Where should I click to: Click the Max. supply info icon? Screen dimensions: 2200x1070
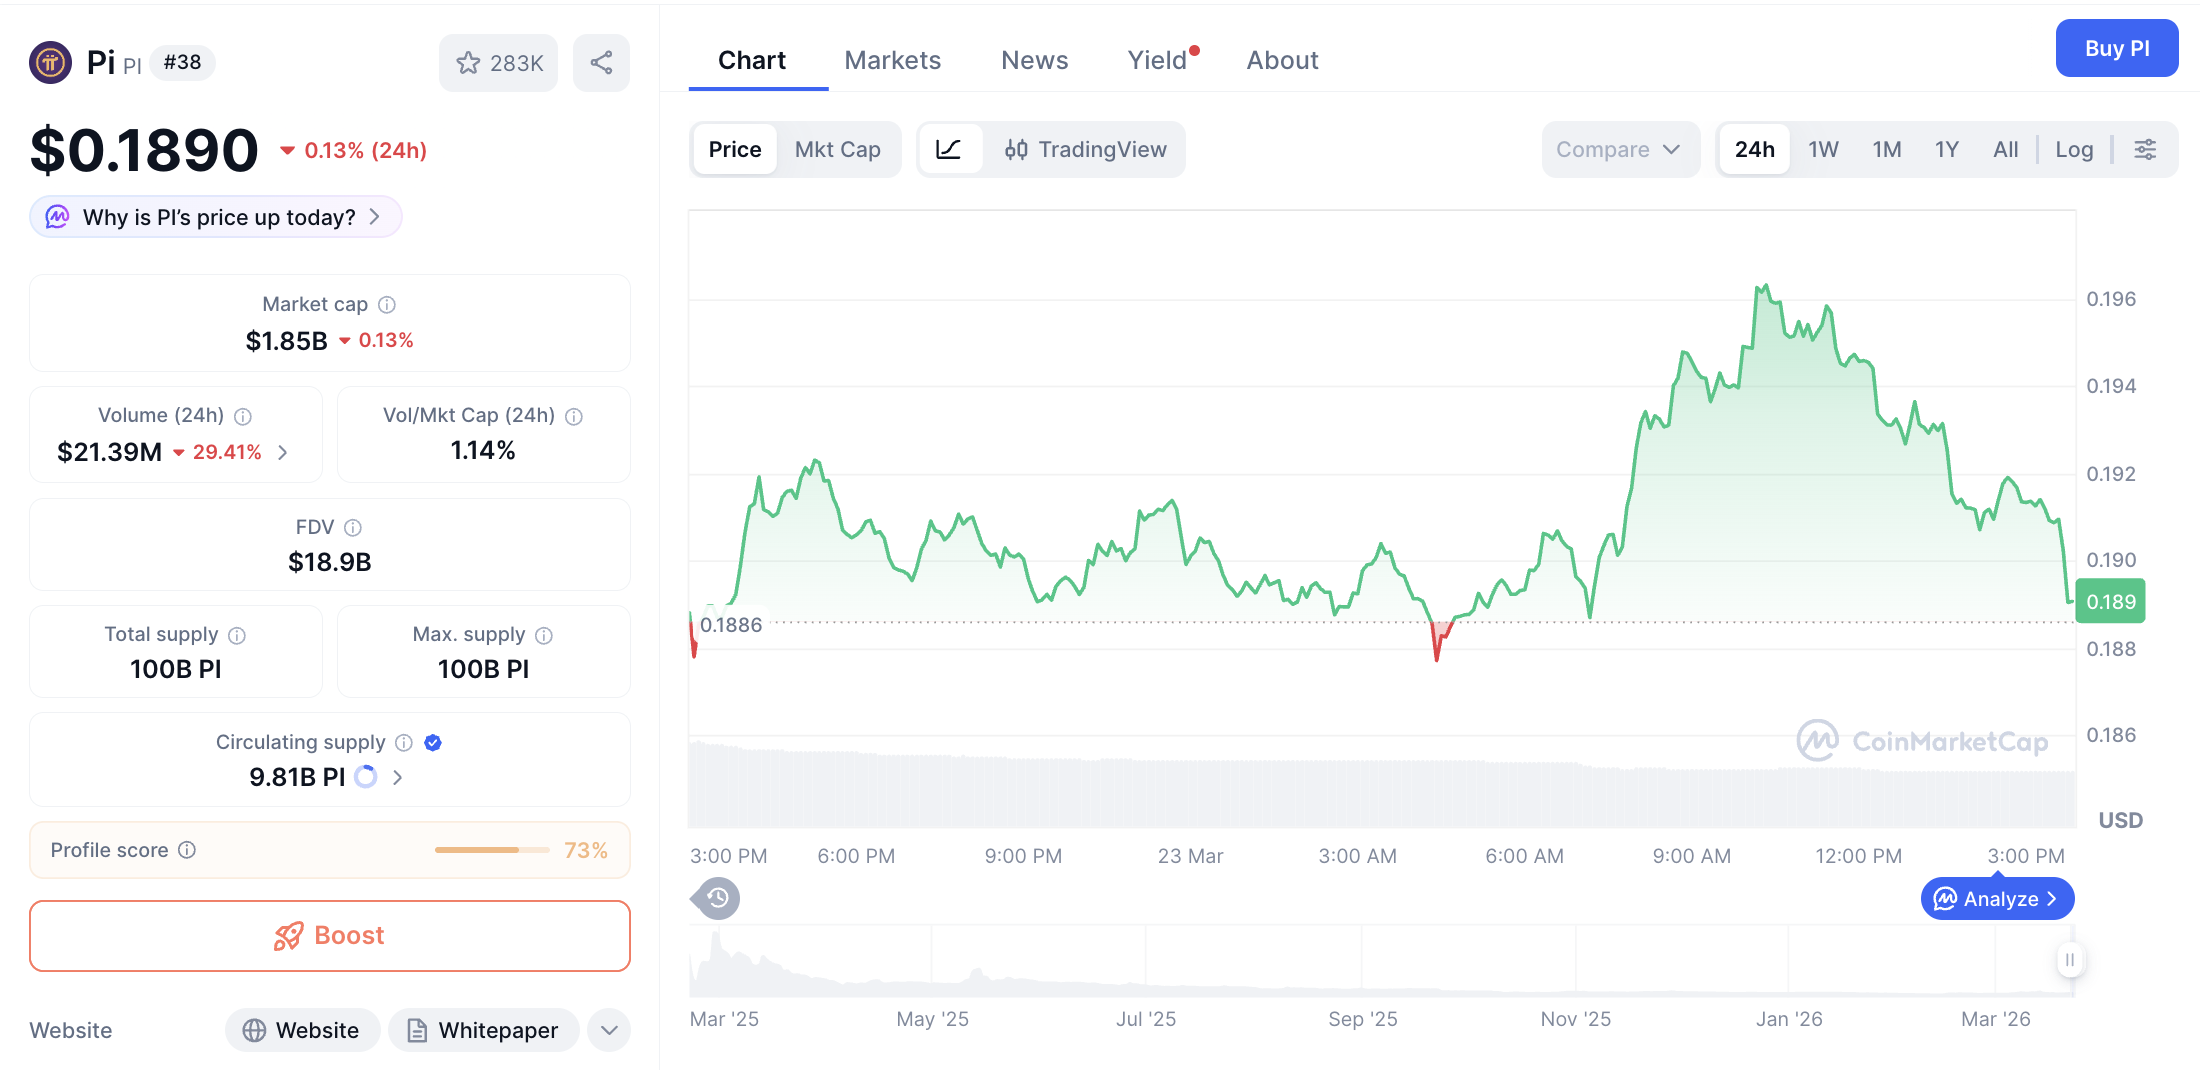coord(544,635)
